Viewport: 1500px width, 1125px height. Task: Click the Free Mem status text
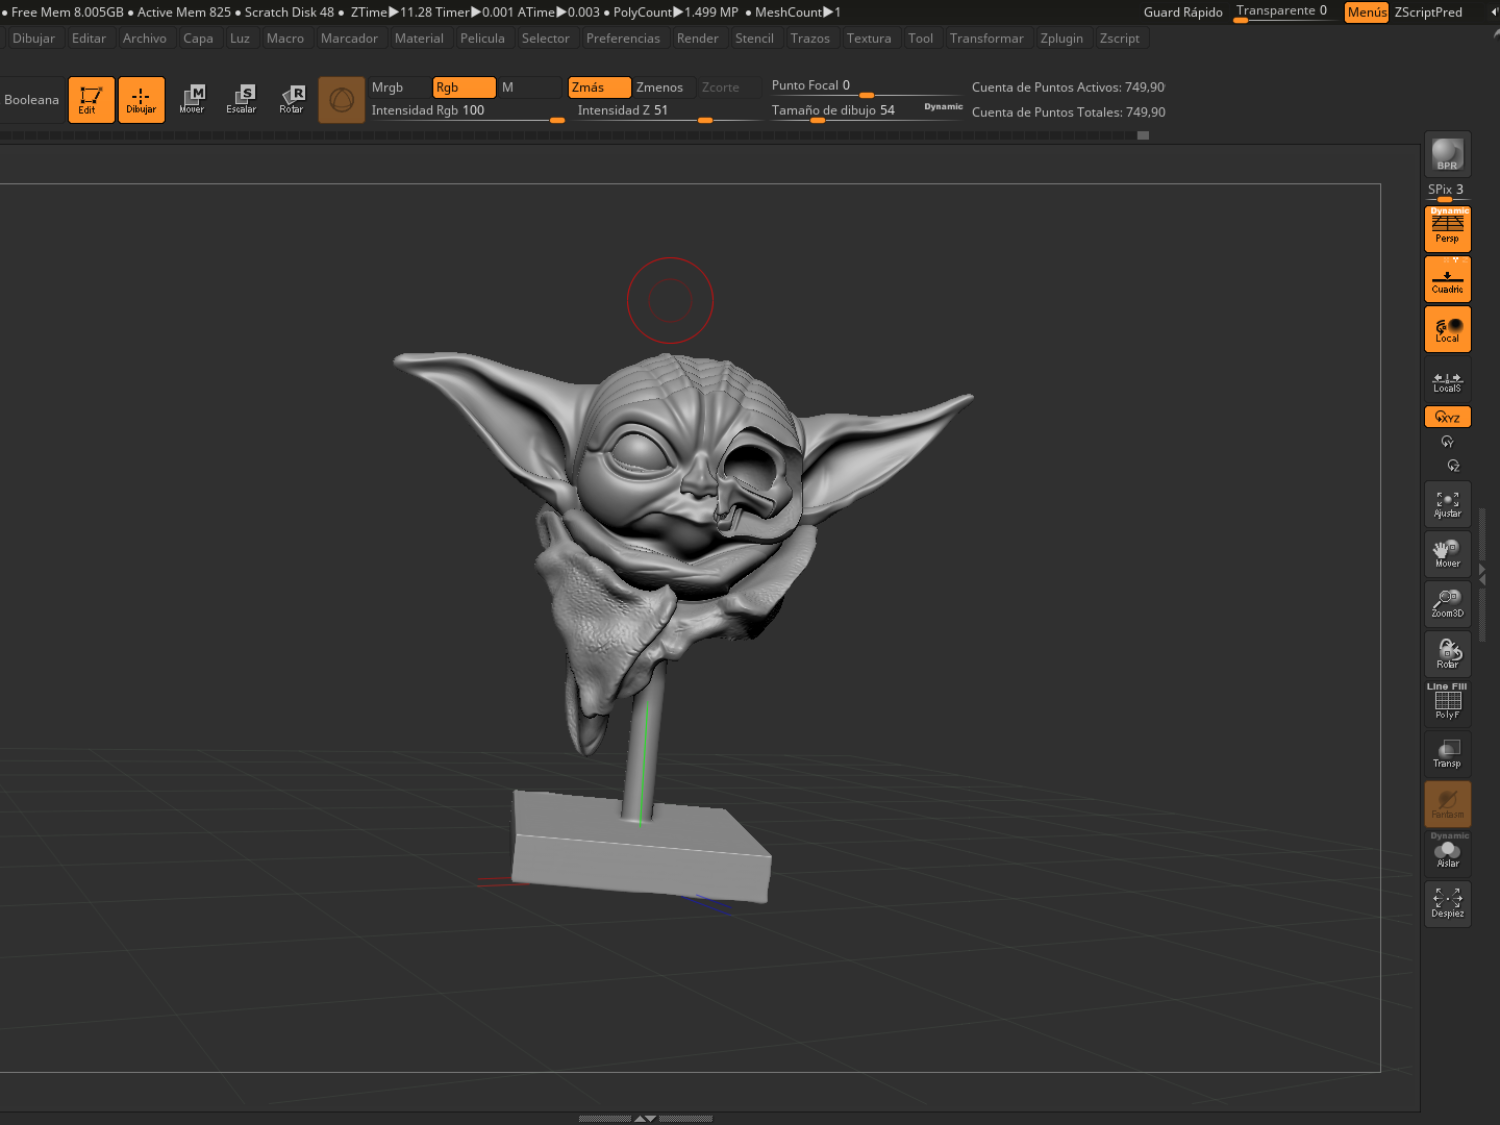point(67,12)
